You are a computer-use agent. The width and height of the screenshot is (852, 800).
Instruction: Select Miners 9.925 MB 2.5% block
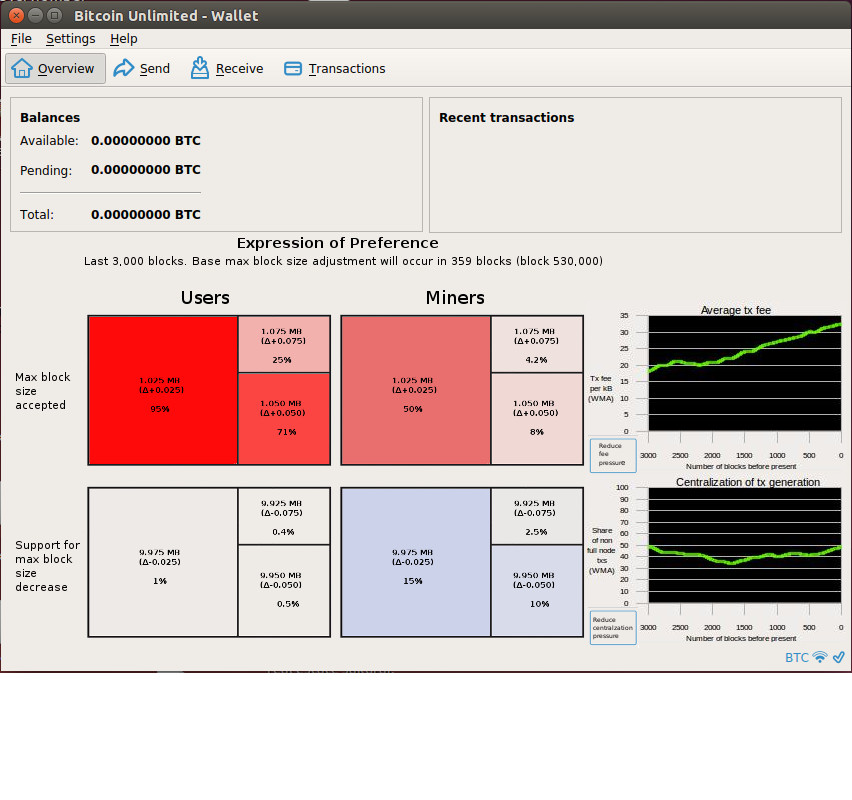[537, 516]
